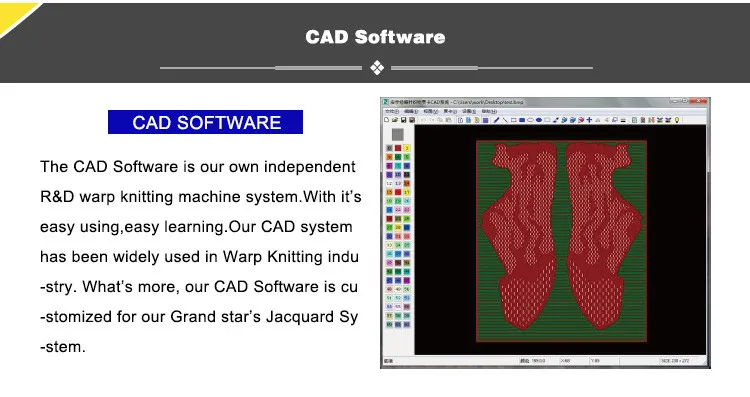750x397 pixels.
Task: Open the 编辑(E) Edit menu
Action: tap(411, 111)
